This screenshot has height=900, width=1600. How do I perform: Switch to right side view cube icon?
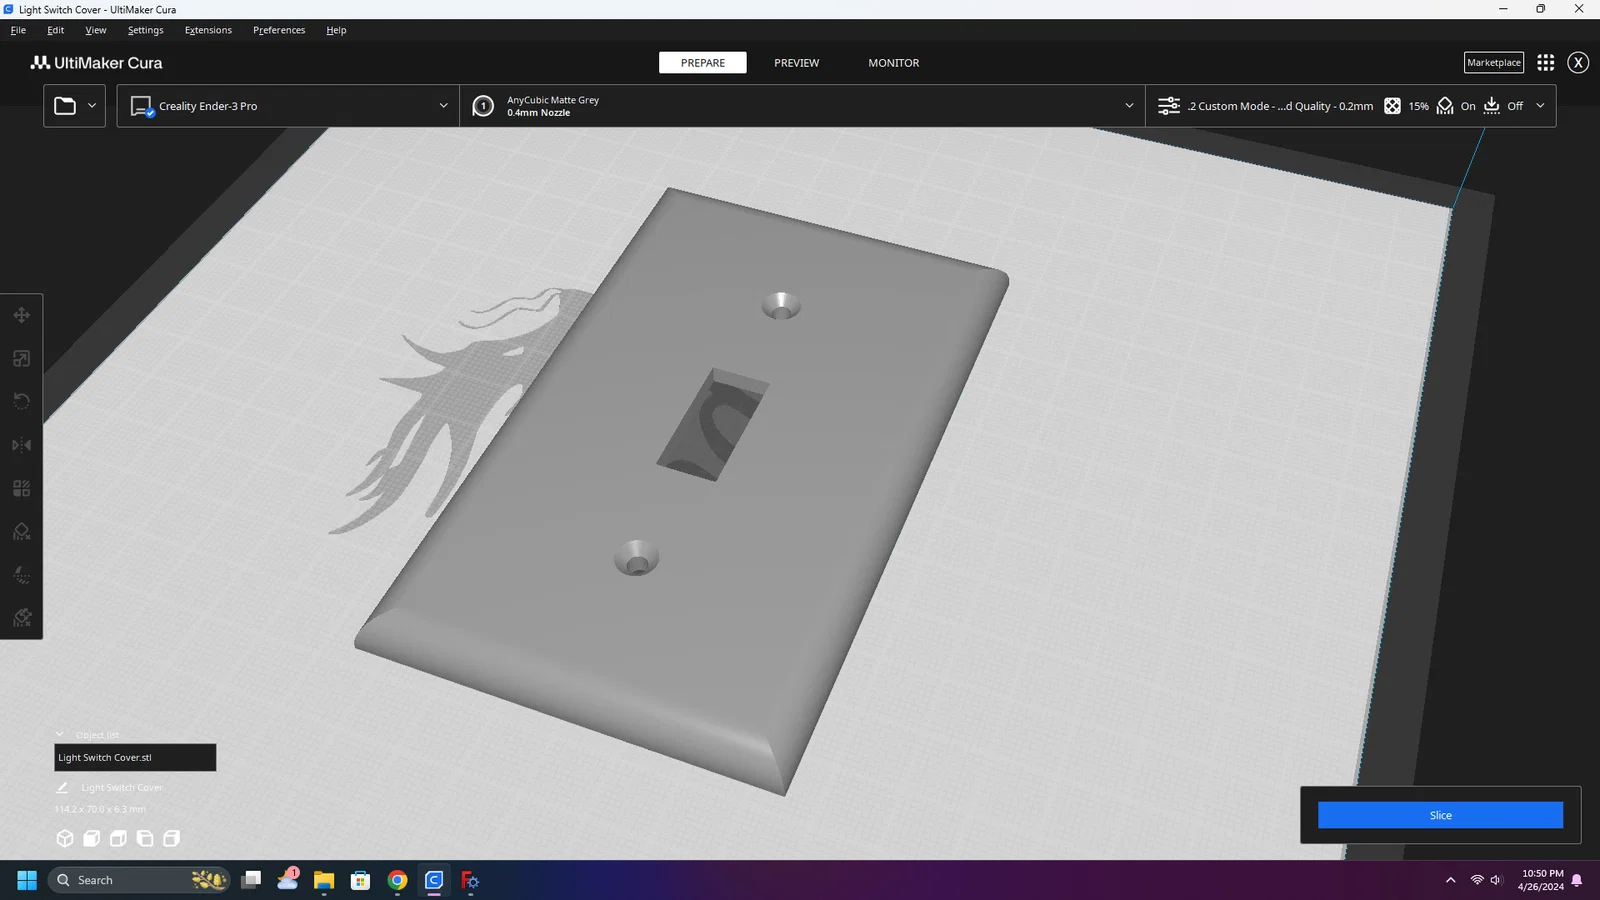[x=172, y=838]
